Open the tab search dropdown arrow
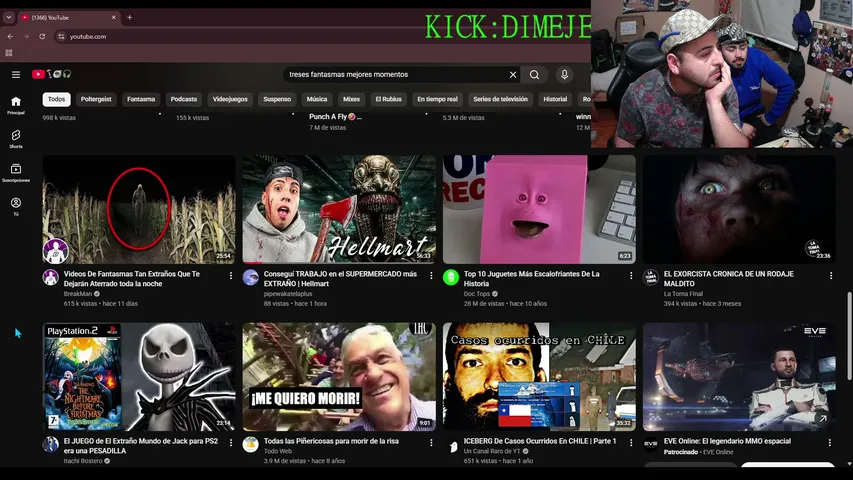Viewport: 853px width, 480px height. click(x=9, y=17)
